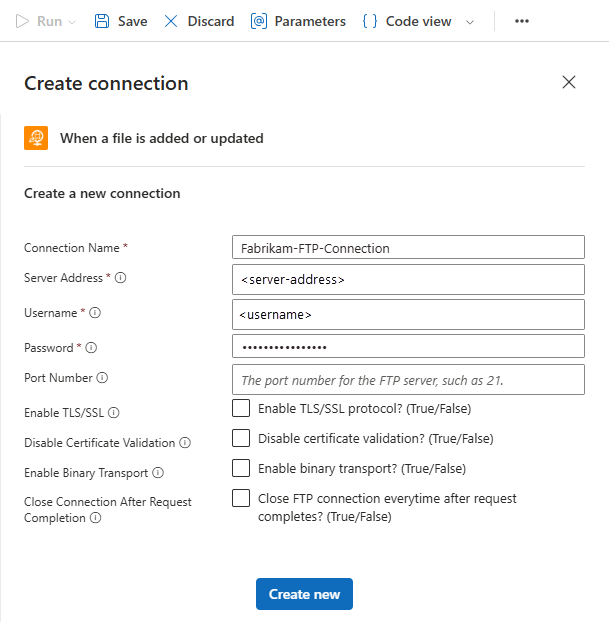
Task: Show info tooltip for Password
Action: tap(91, 348)
